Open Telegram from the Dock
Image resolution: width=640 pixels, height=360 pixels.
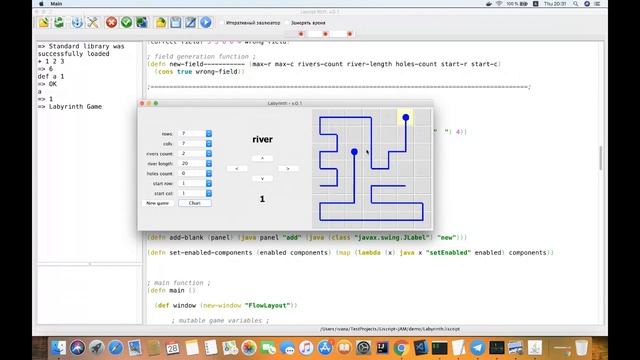478,348
